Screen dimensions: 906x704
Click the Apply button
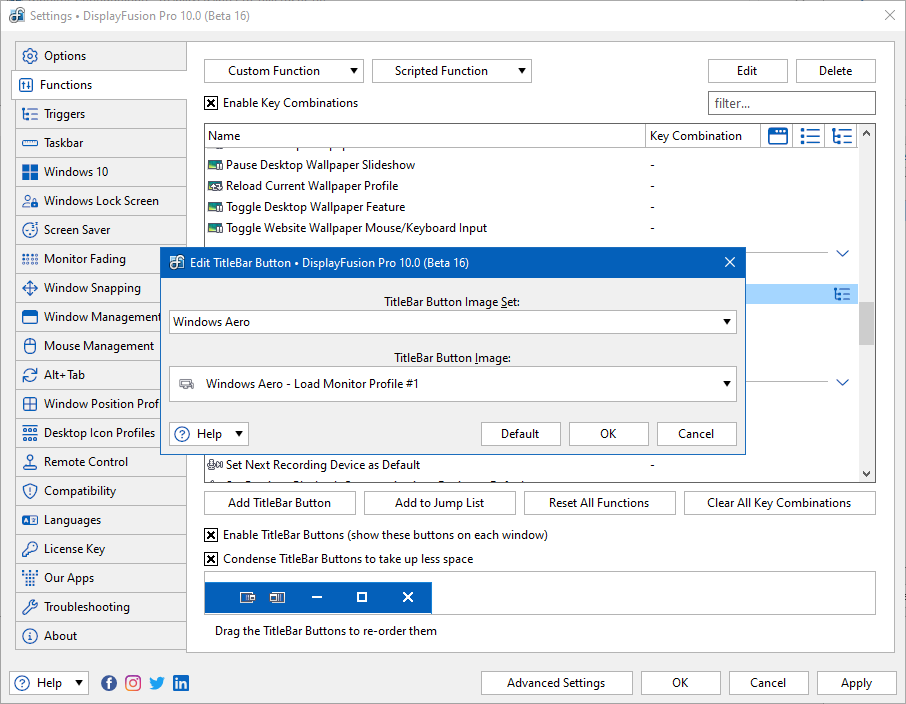pyautogui.click(x=856, y=683)
